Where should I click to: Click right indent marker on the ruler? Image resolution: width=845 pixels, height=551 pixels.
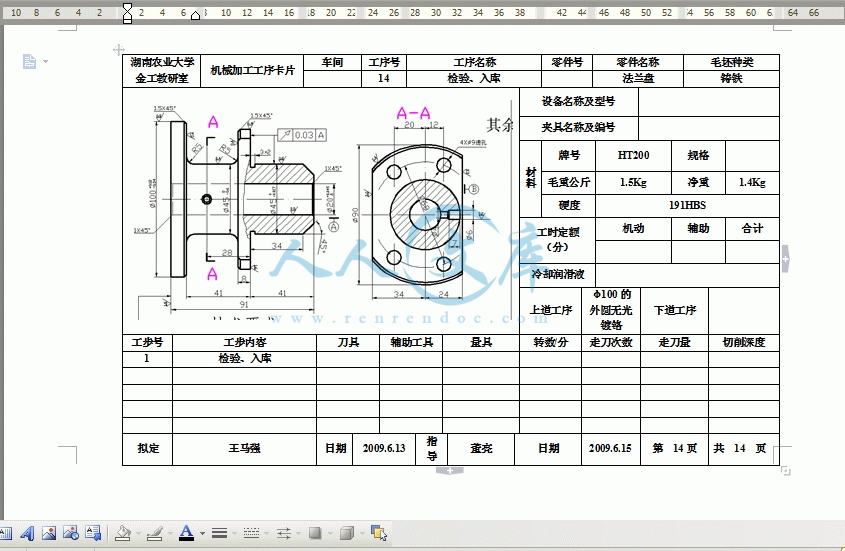pos(196,16)
